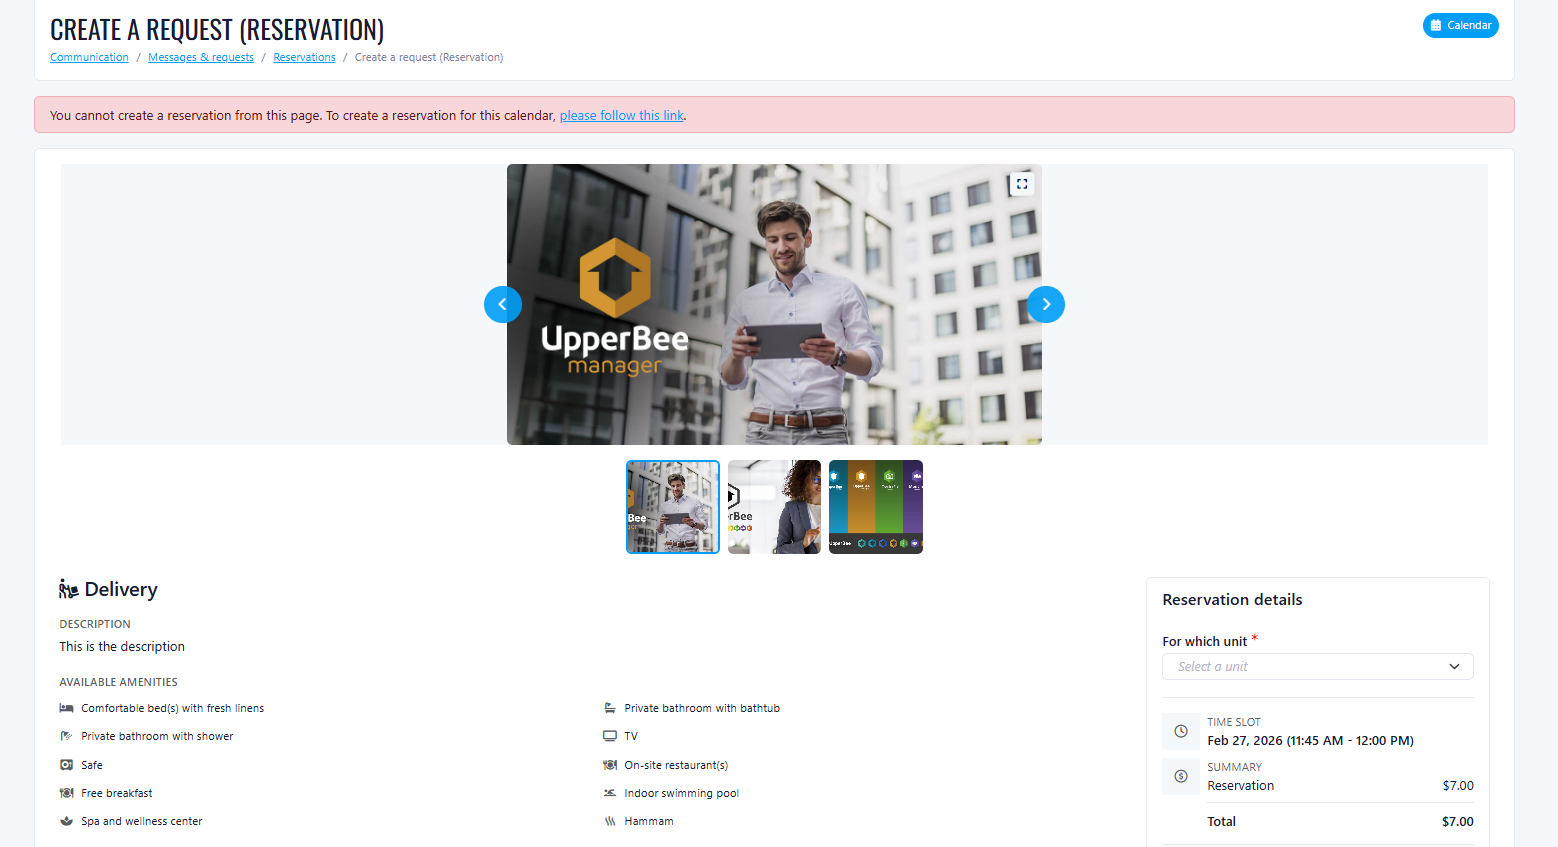Click the shower icon amenity
Viewport: 1558px width, 847px height.
pos(66,736)
